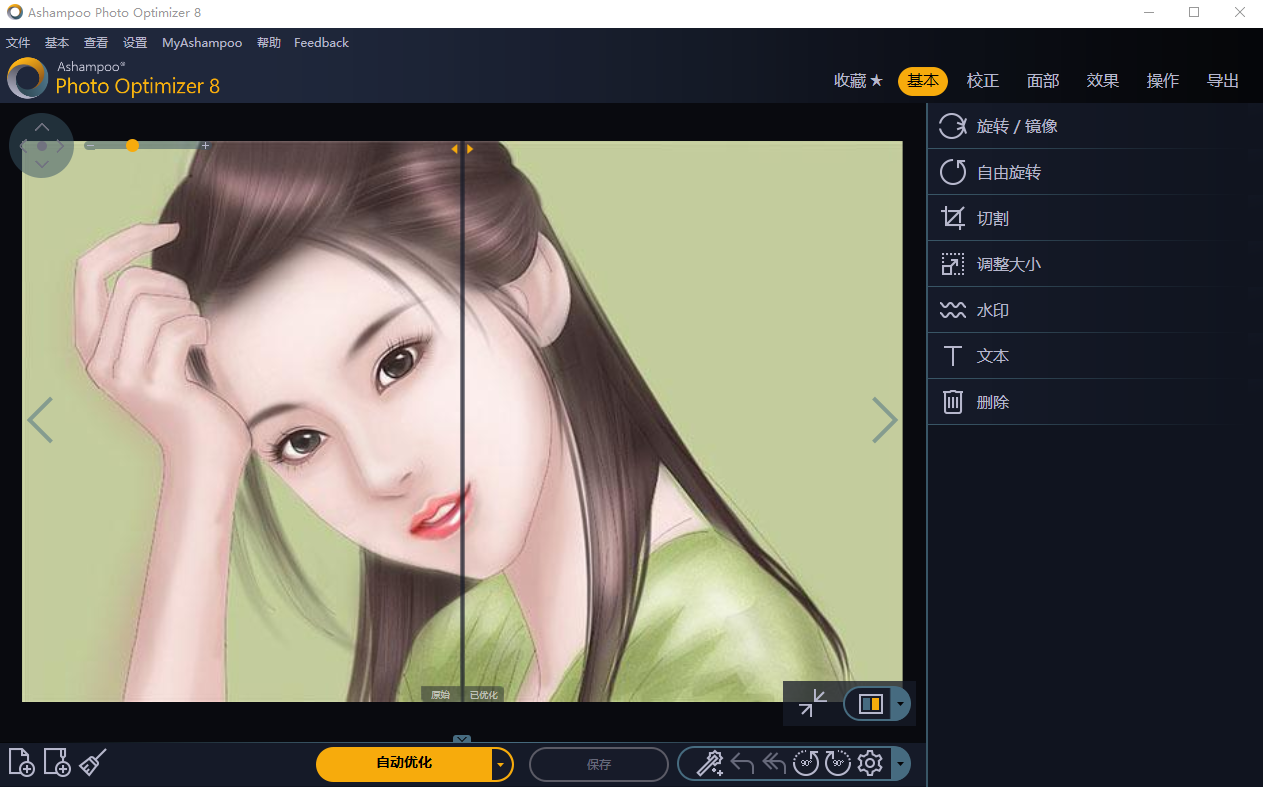1263x787 pixels.
Task: Switch to the 操作 tab
Action: pos(1163,81)
